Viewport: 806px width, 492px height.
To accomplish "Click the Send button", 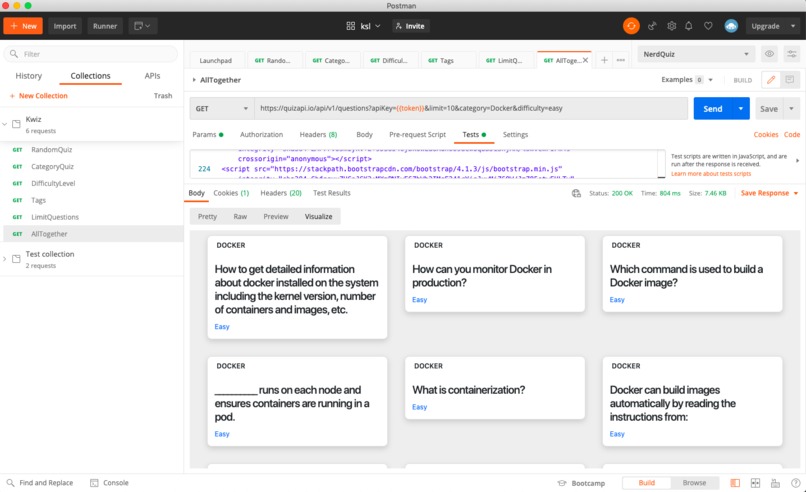I will [x=712, y=108].
